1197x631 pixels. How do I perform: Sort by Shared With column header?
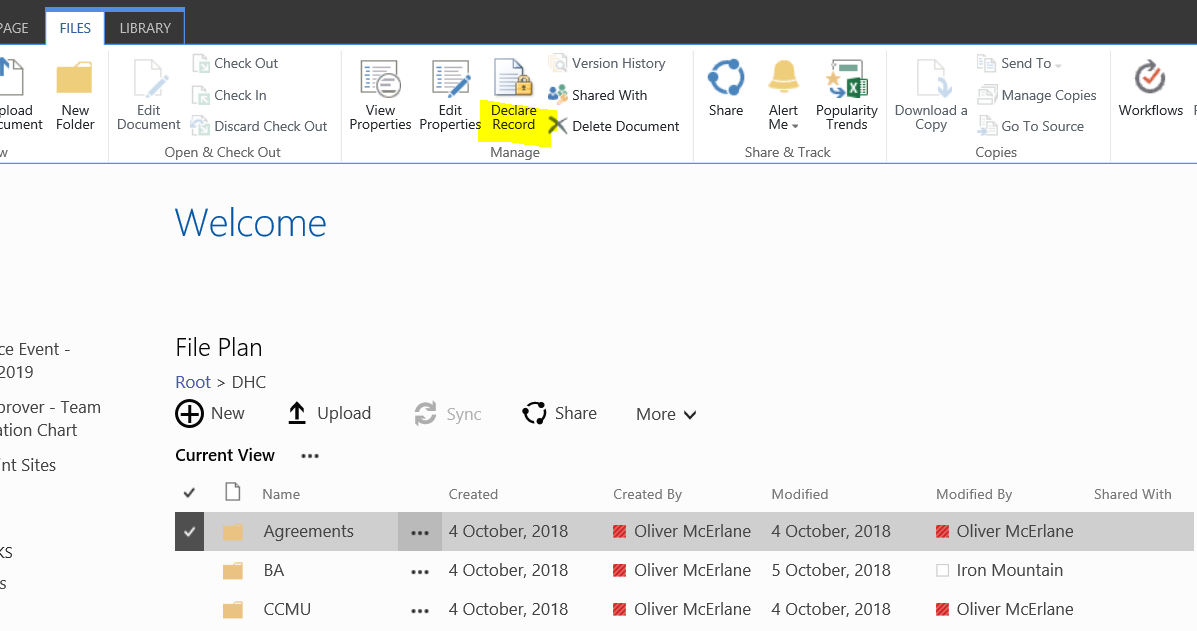tap(1133, 494)
